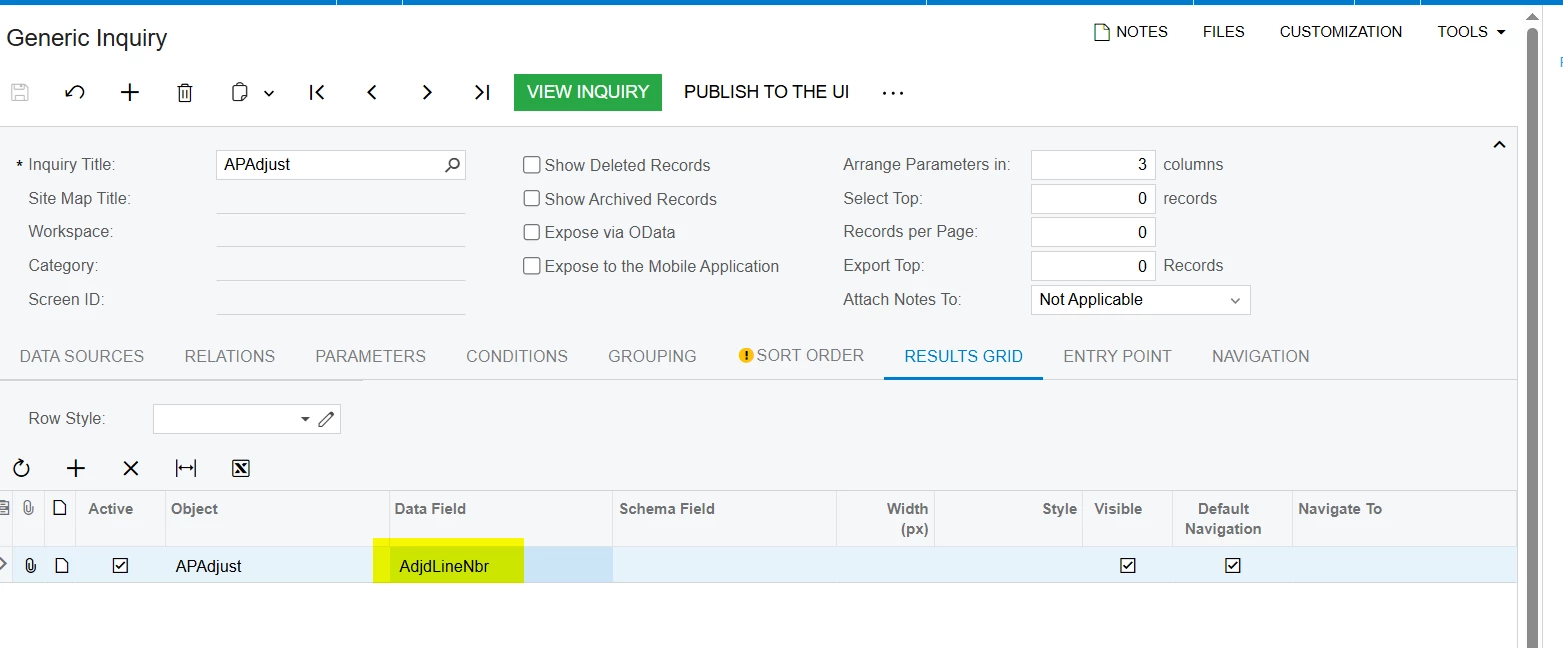Switch to the SORT ORDER tab
Viewport: 1563px width, 648px height.
(801, 355)
